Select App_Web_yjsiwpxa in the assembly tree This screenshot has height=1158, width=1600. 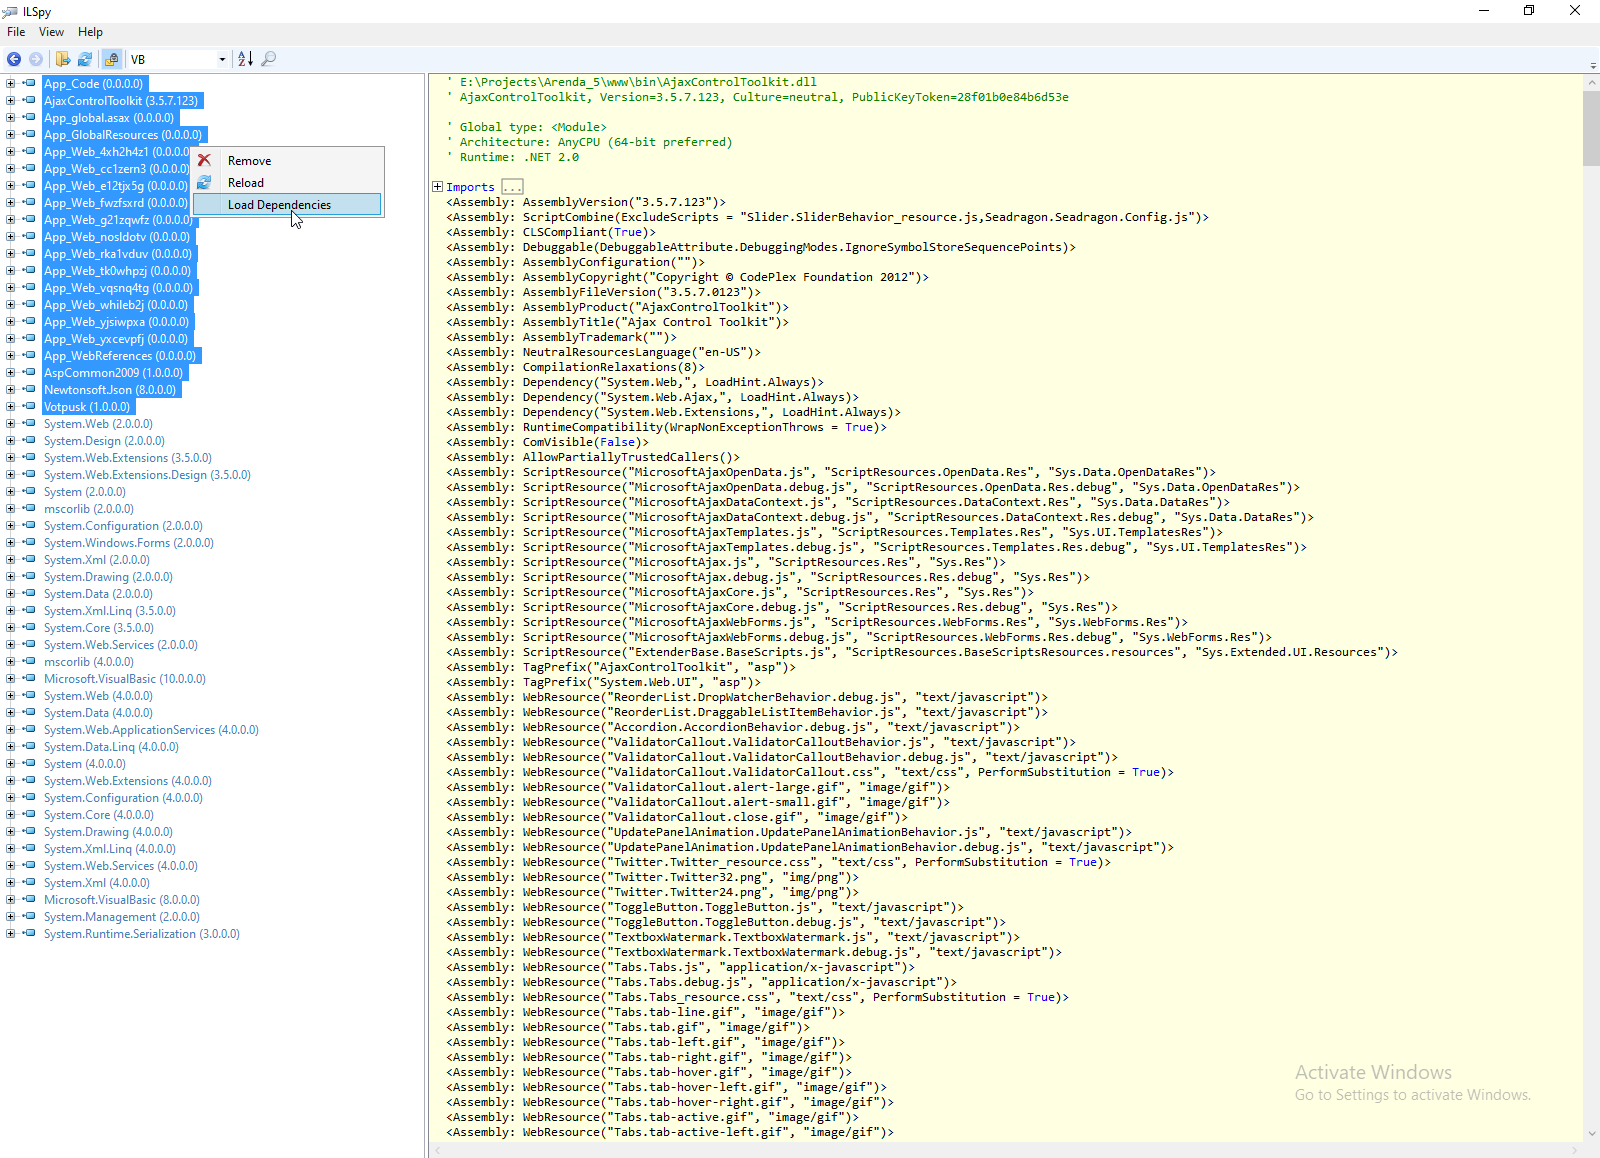(x=116, y=322)
